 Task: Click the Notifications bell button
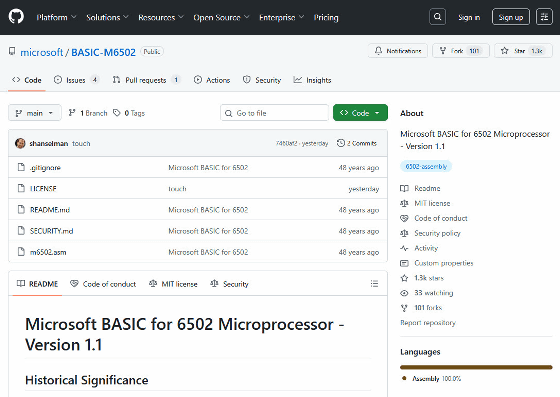click(398, 51)
